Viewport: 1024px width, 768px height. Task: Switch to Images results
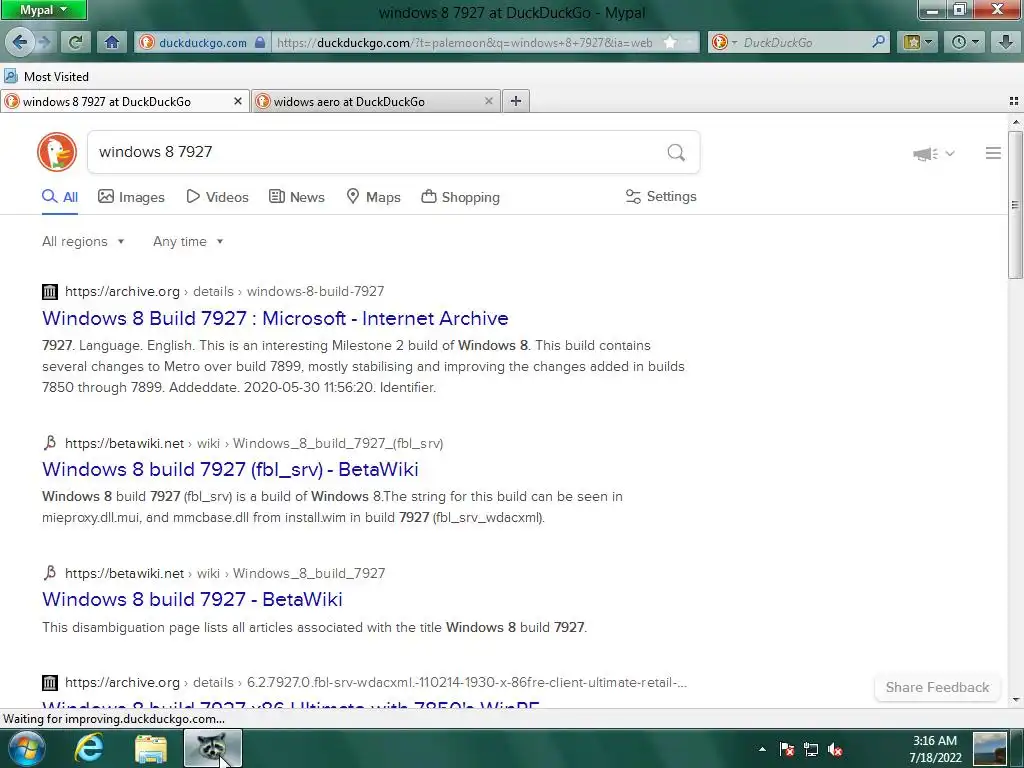[131, 197]
